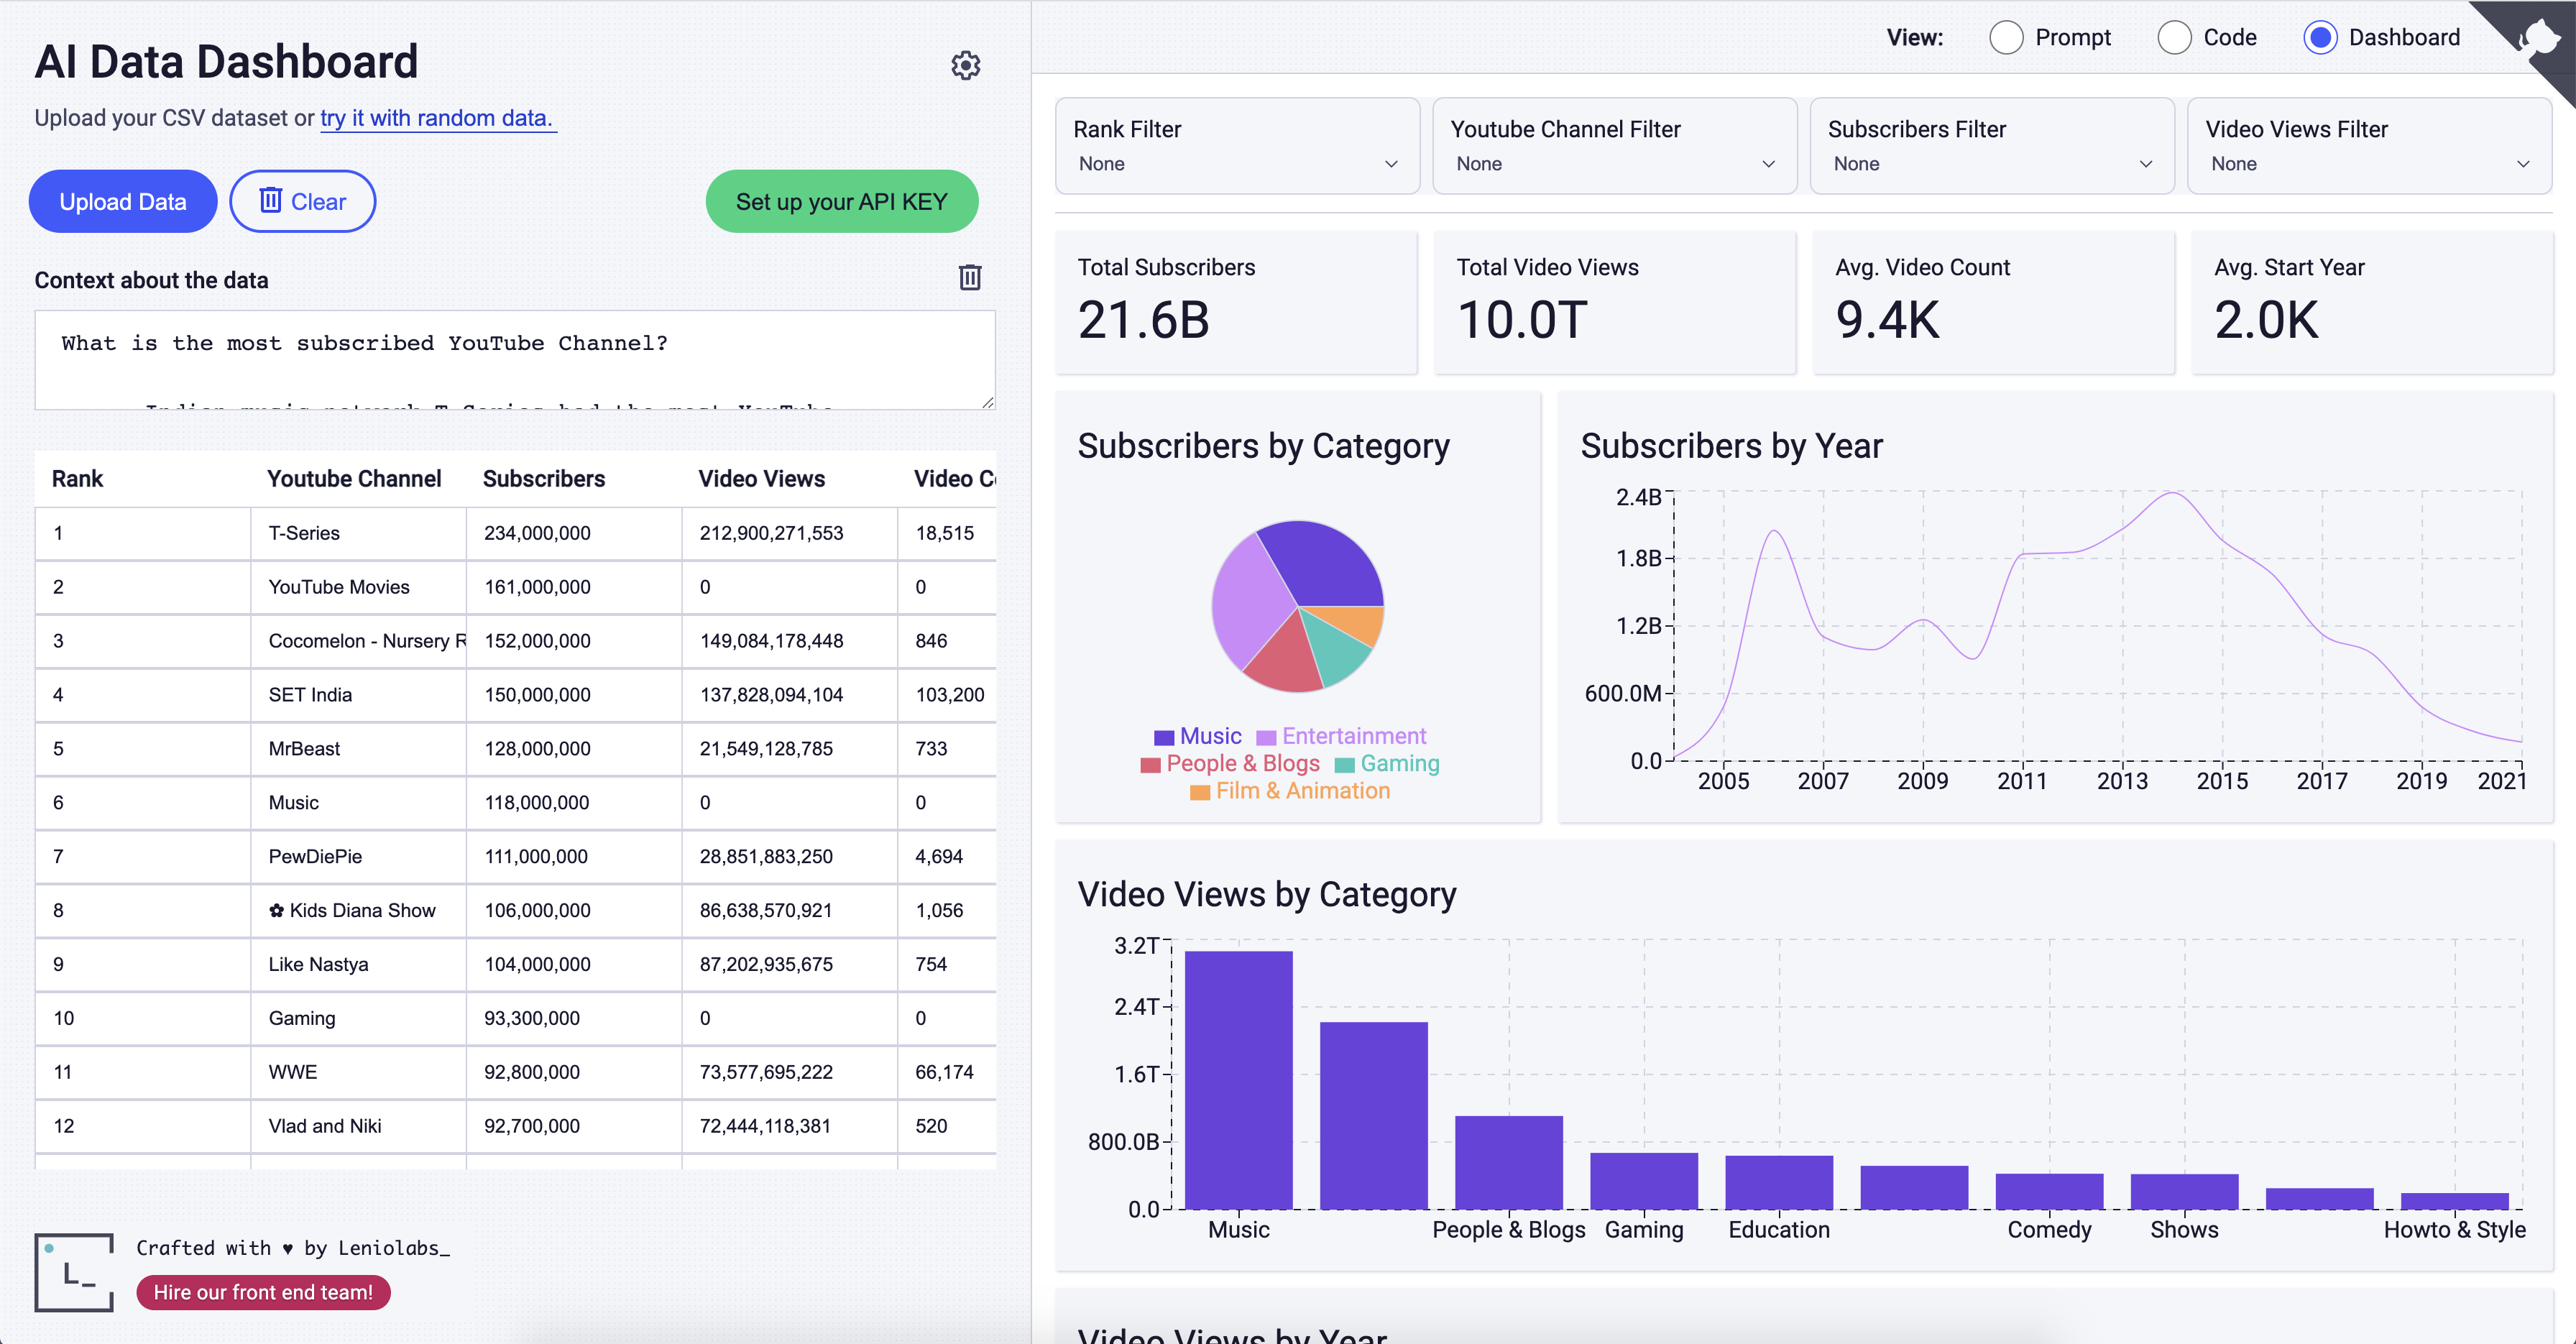Select the Like Nastya table cell

tap(358, 965)
